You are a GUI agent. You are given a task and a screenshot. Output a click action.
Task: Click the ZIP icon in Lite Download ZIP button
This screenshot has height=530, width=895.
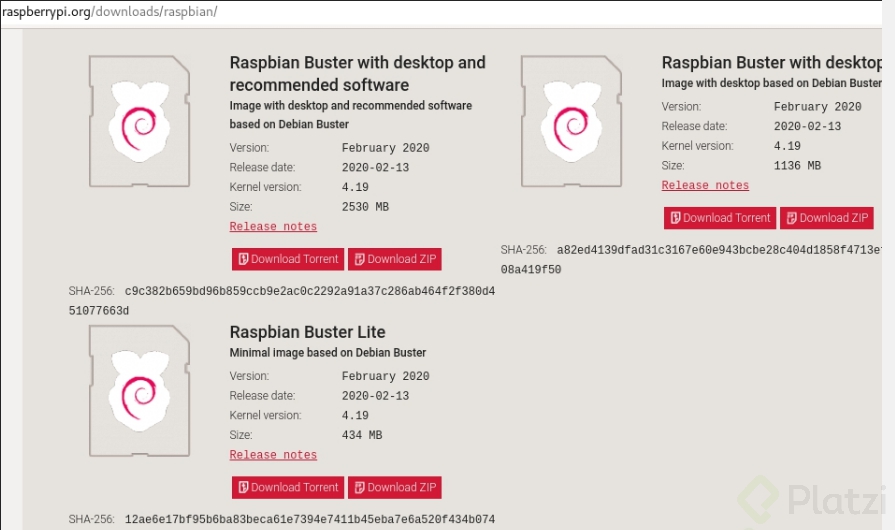coord(360,487)
